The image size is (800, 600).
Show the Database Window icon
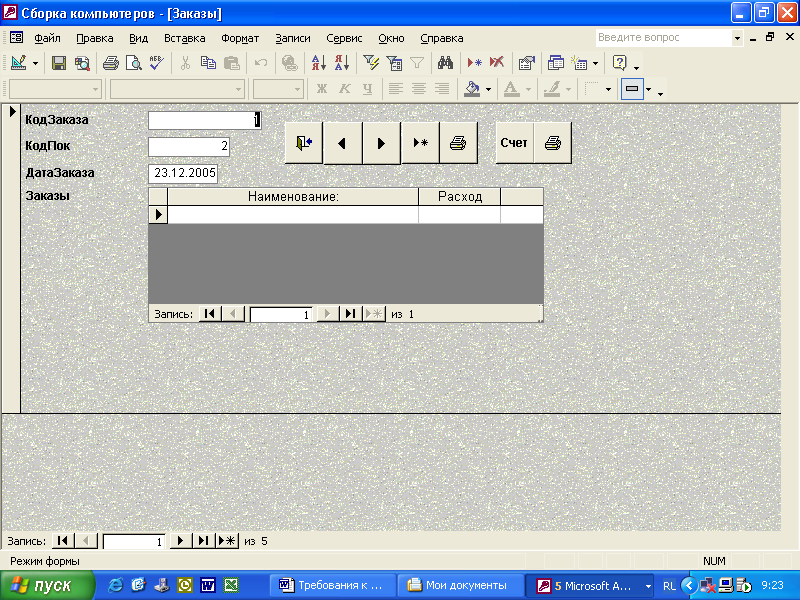[x=555, y=63]
